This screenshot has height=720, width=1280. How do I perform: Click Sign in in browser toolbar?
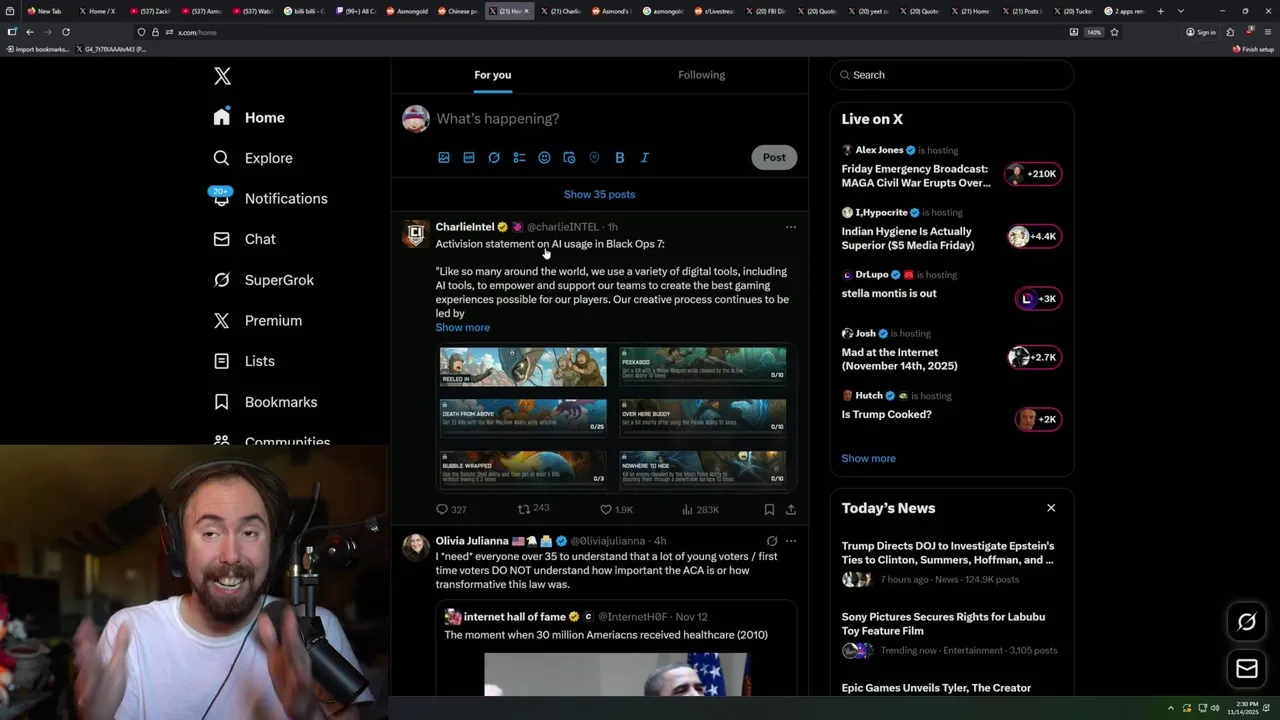coord(1201,32)
